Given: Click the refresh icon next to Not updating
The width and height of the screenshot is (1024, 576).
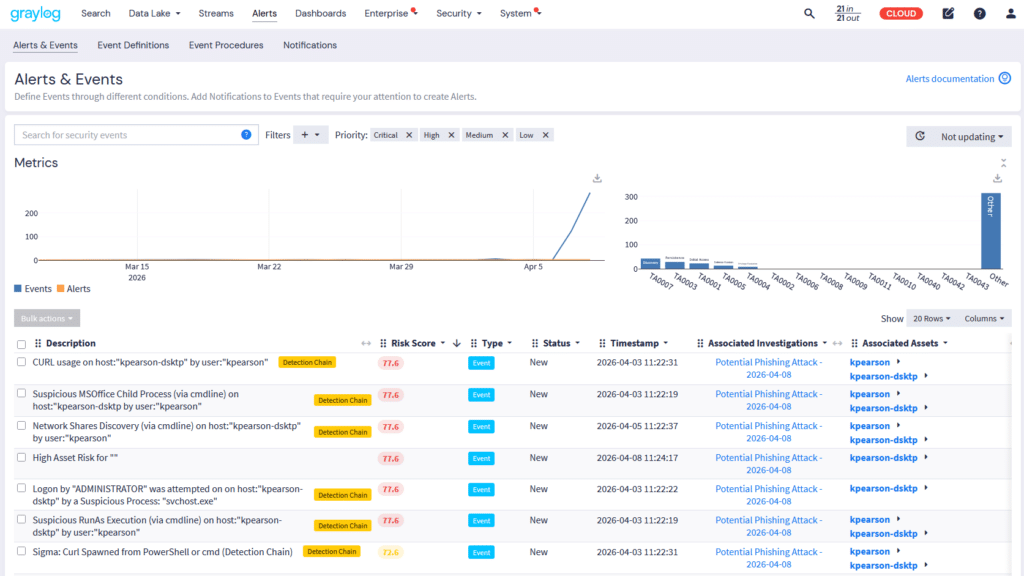Looking at the screenshot, I should [x=918, y=136].
